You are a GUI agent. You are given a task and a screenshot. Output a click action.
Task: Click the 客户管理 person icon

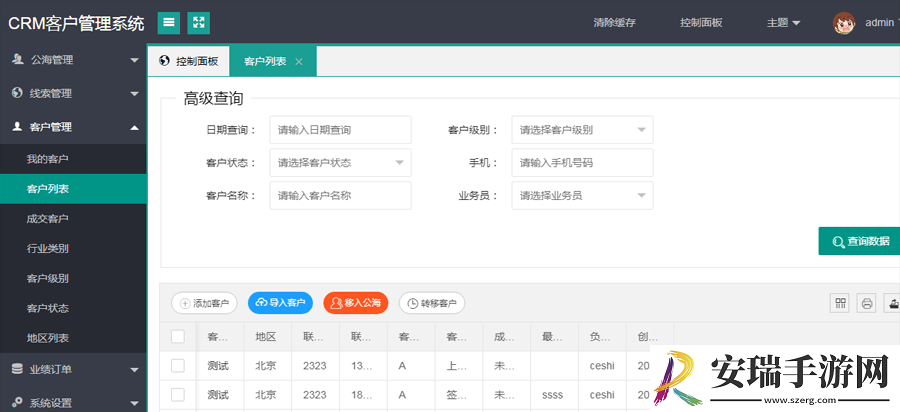[18, 127]
